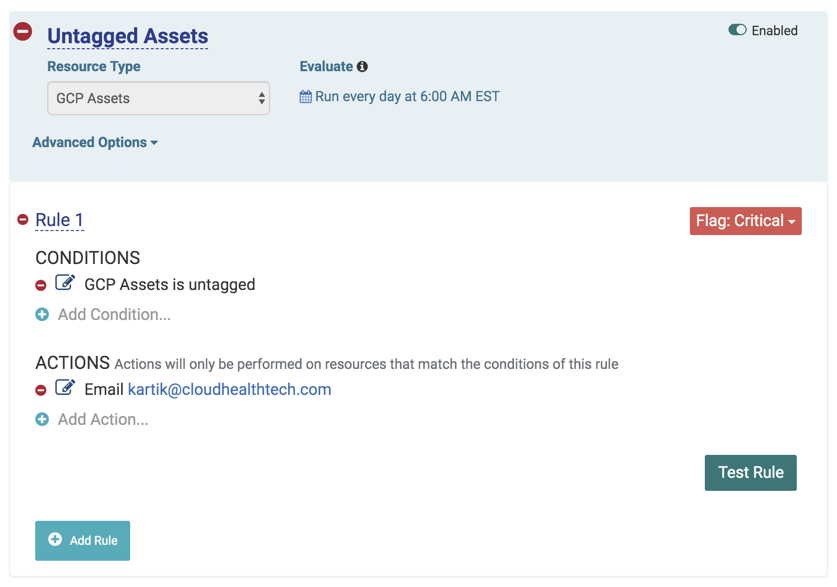Remove Rule 1 using its minus icon
This screenshot has width=837, height=587.
(23, 220)
